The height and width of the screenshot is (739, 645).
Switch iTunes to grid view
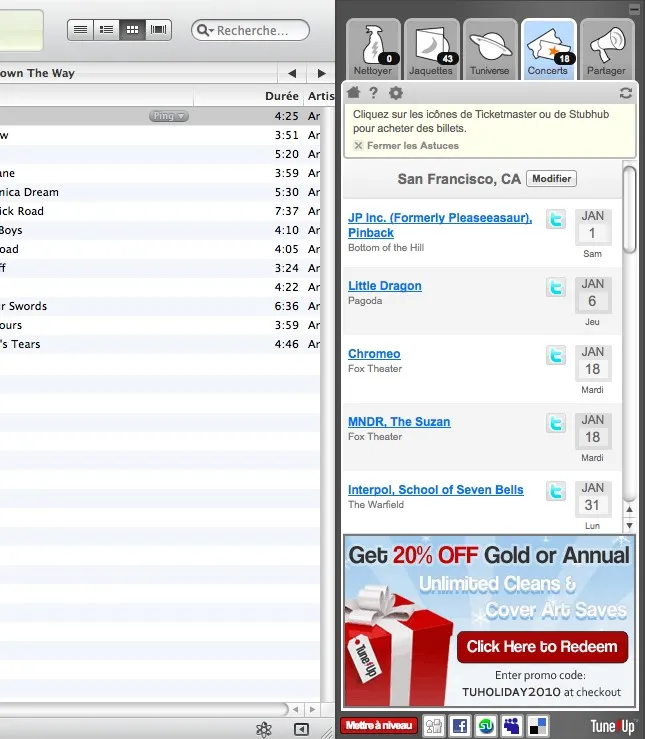point(132,30)
